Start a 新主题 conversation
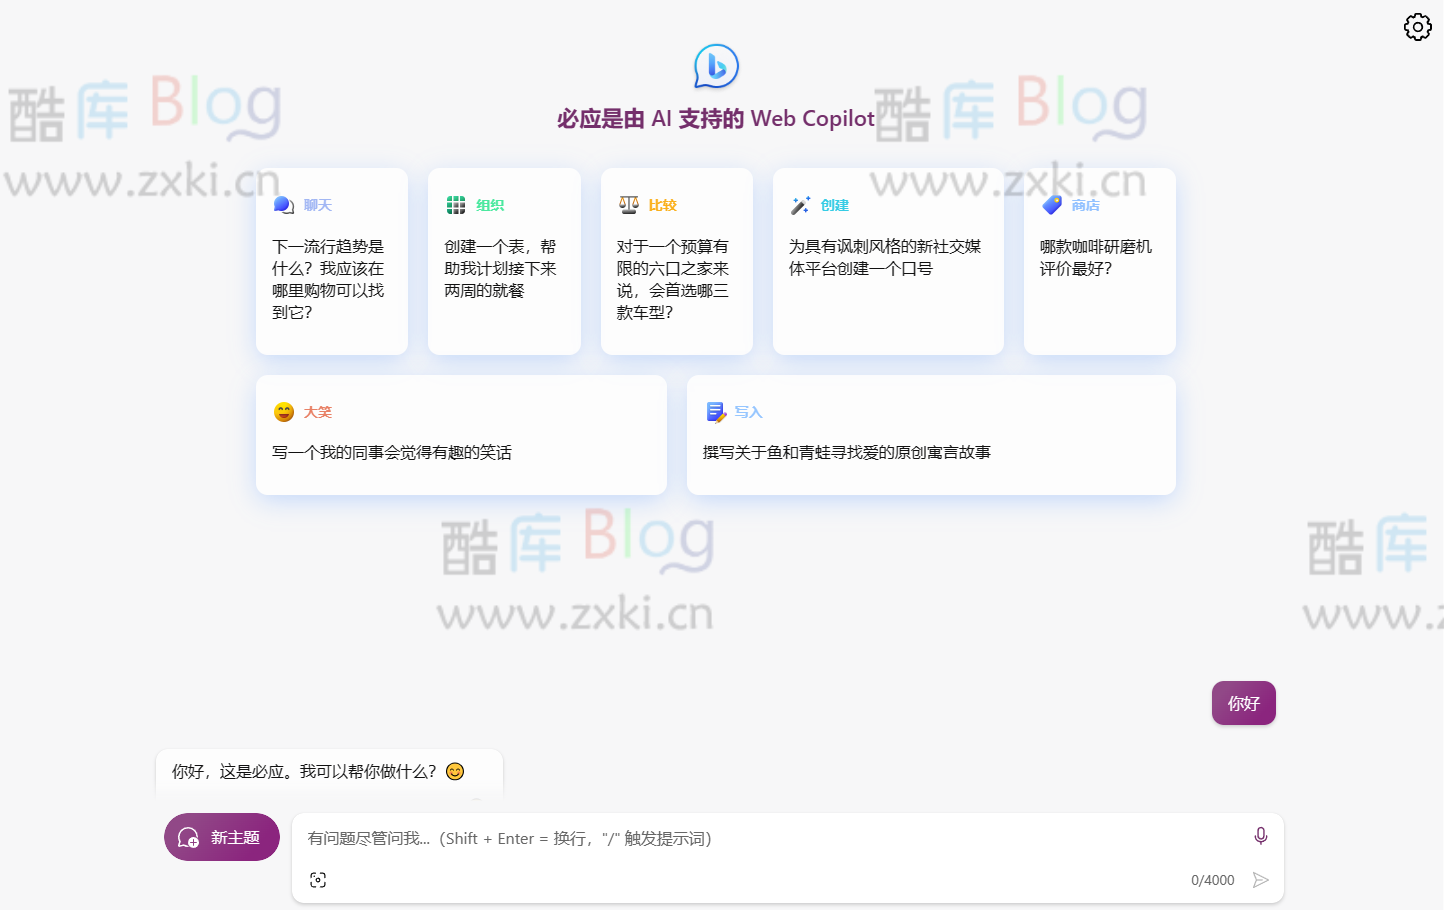1444x910 pixels. [x=221, y=837]
